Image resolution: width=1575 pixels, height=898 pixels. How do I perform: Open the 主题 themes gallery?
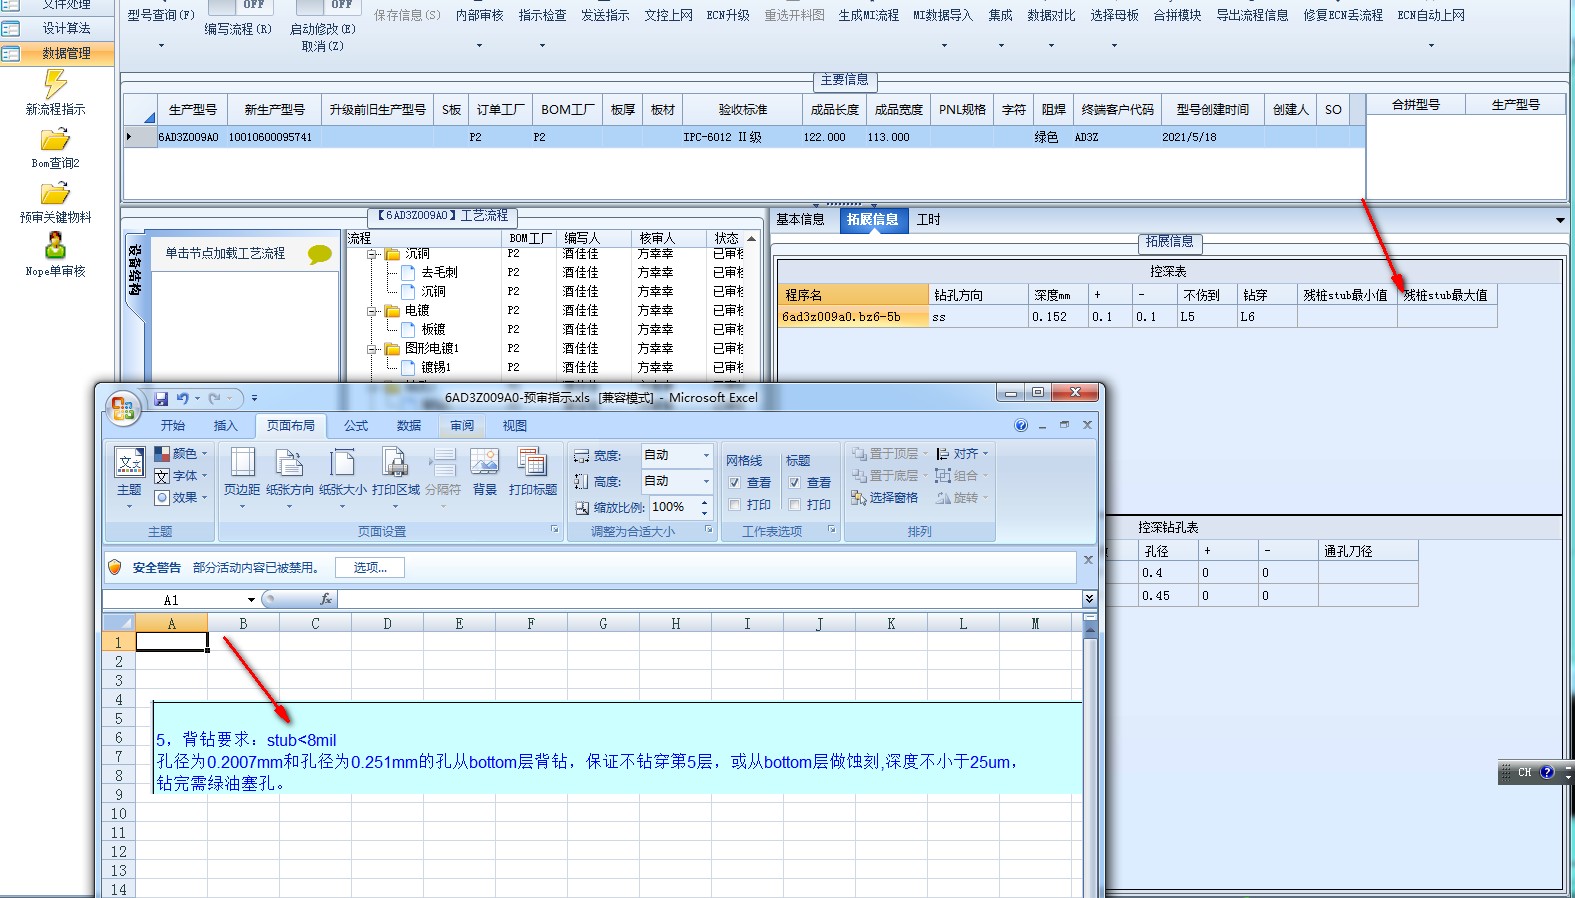(x=129, y=478)
